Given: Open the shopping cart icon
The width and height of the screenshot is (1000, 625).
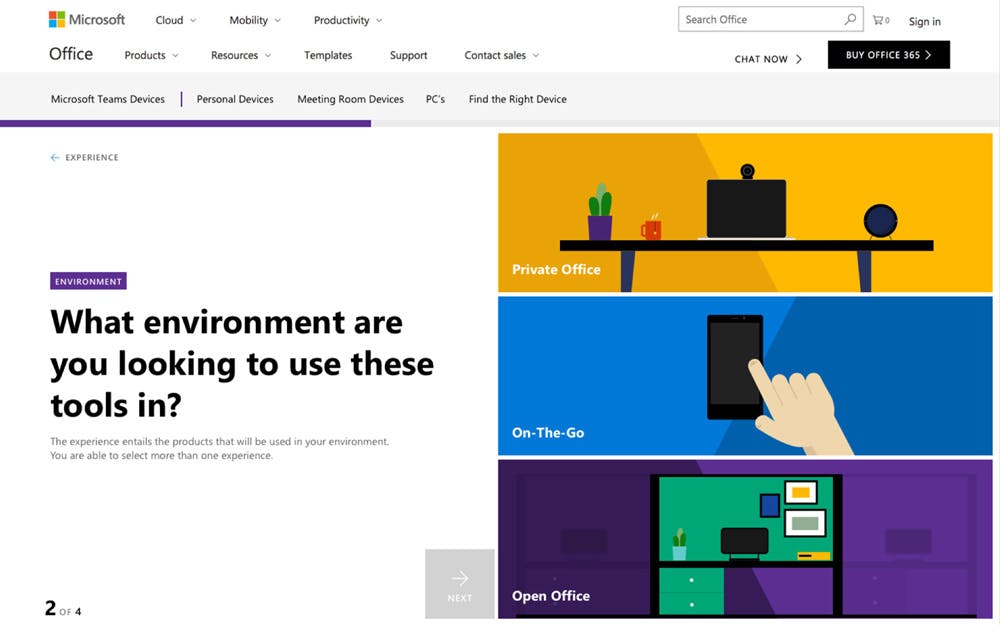Looking at the screenshot, I should 881,20.
